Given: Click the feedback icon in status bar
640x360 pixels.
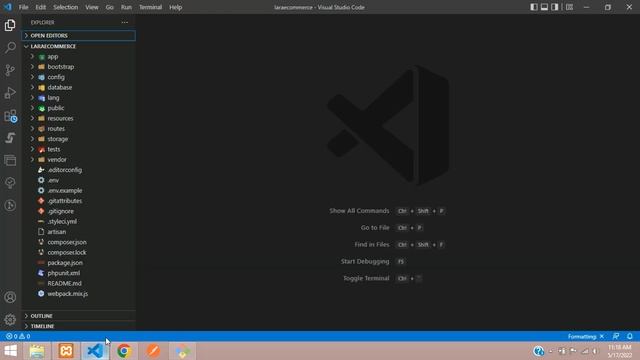Looking at the screenshot, I should (616, 336).
